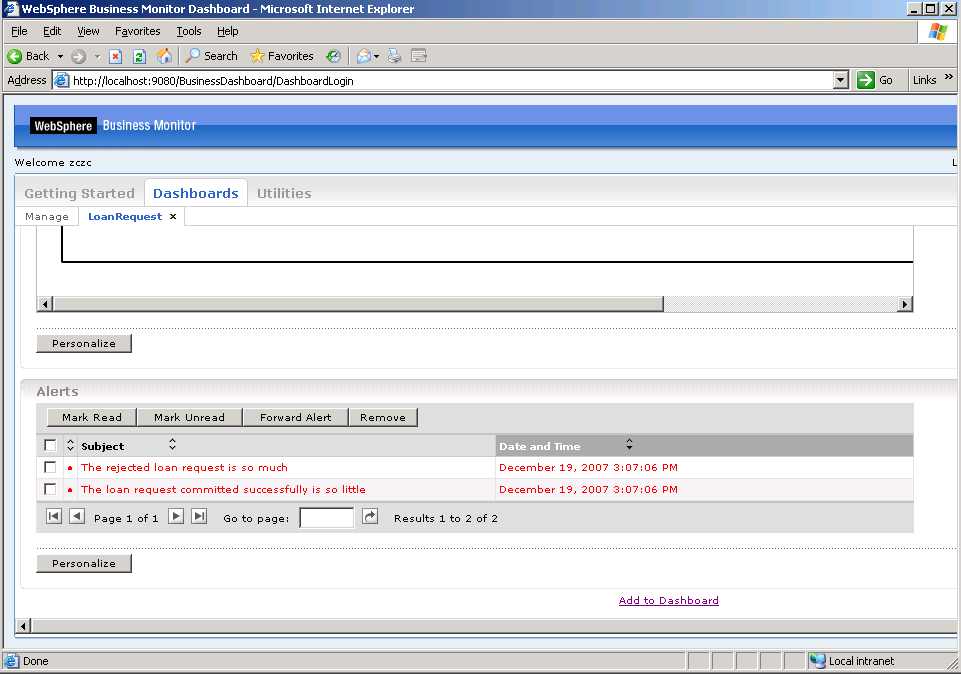Open the address bar dropdown arrow

(x=840, y=81)
